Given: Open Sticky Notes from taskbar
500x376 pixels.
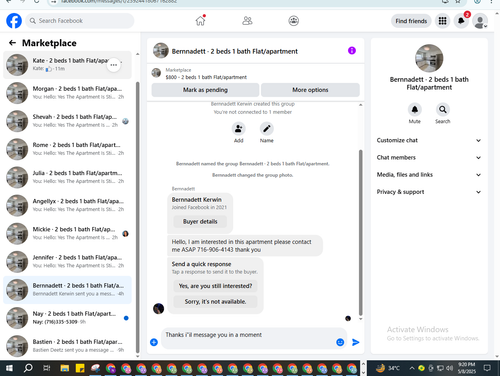Looking at the screenshot, I should pyautogui.click(x=80, y=368).
